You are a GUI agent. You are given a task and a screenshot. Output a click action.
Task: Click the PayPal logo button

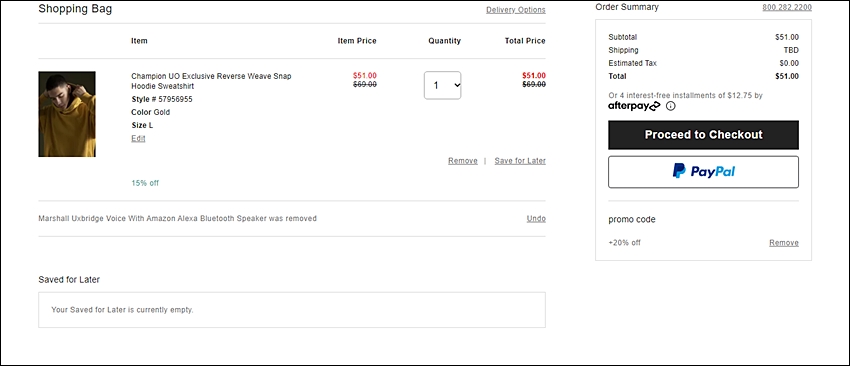tap(703, 172)
